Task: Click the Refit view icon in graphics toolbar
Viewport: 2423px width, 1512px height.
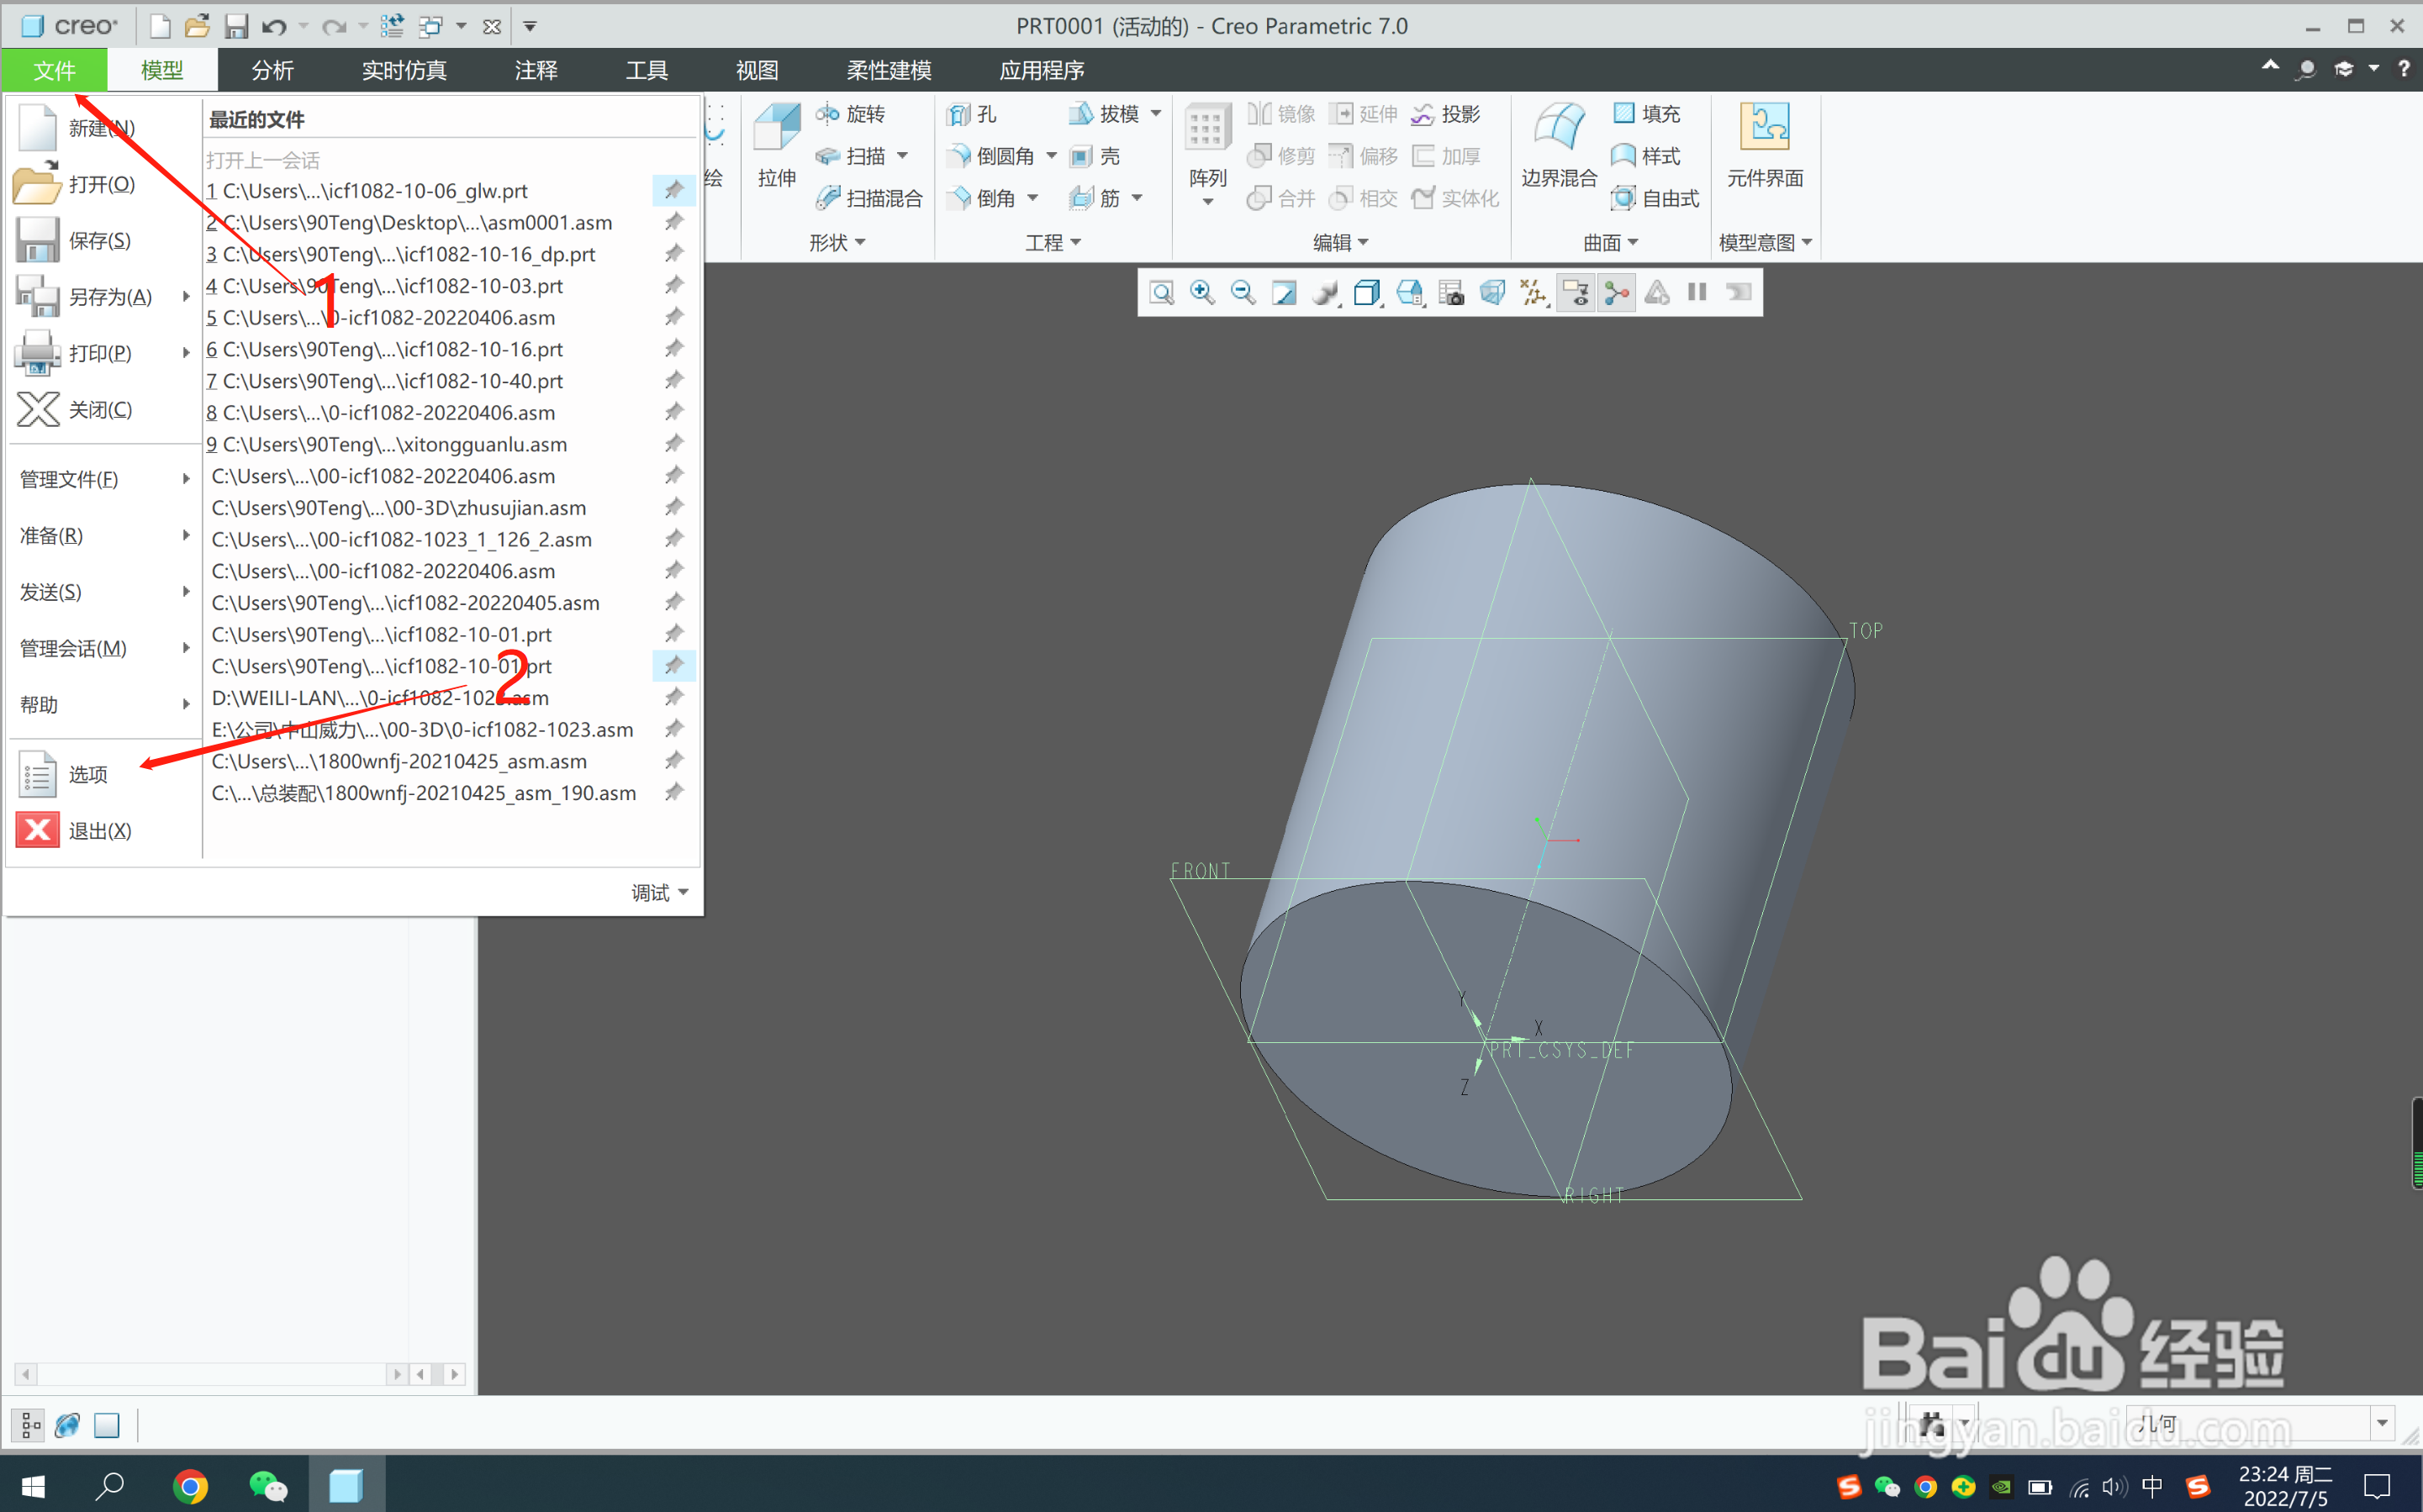Action: (1161, 292)
